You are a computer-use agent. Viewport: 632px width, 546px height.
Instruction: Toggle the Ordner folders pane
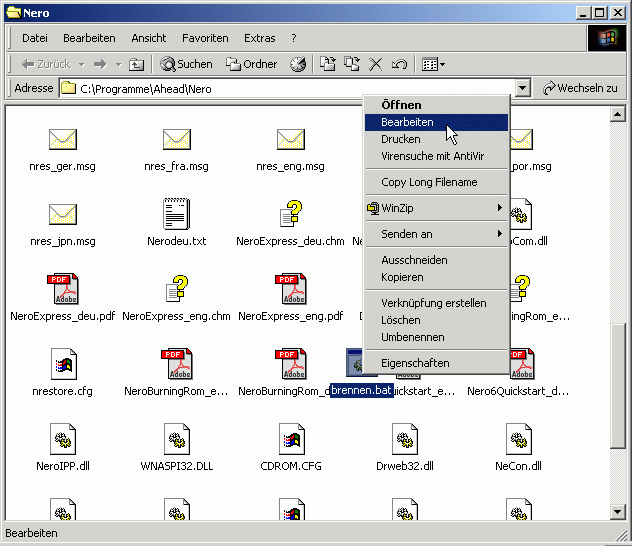coord(252,64)
